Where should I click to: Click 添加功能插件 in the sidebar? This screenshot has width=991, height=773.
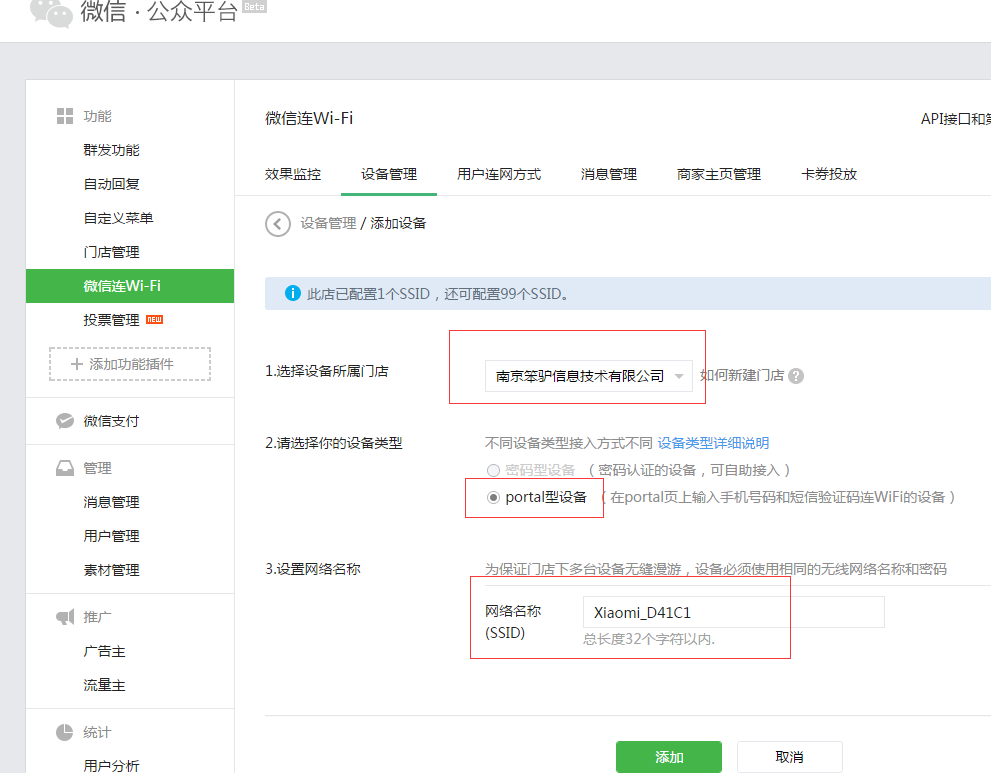(x=130, y=364)
